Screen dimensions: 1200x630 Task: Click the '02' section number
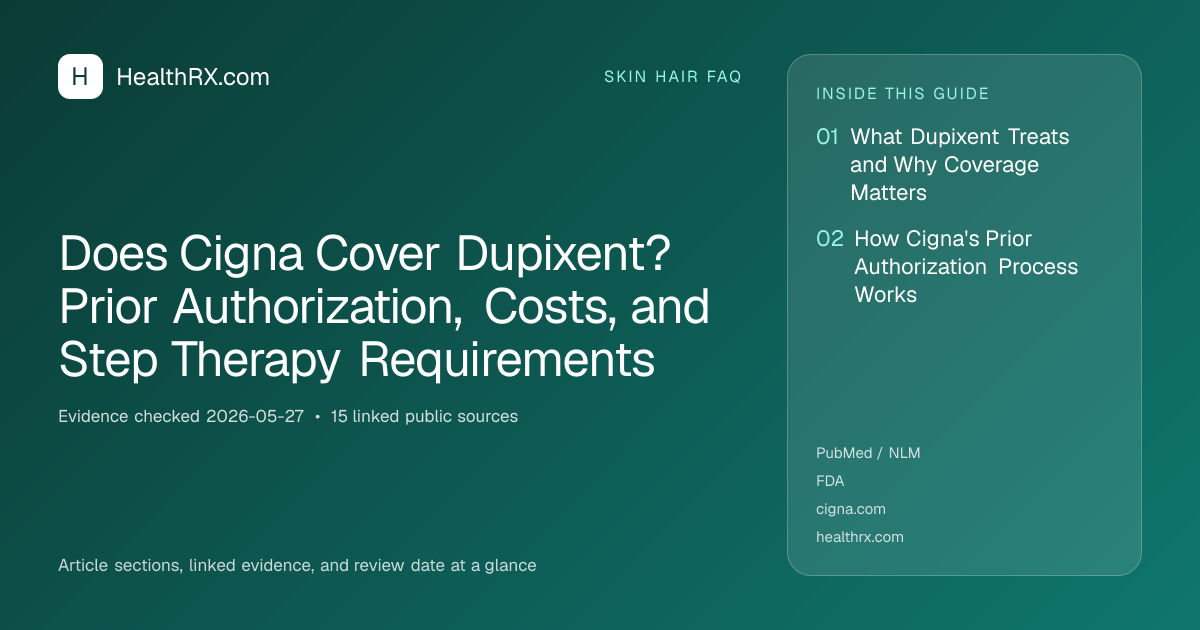tap(830, 239)
